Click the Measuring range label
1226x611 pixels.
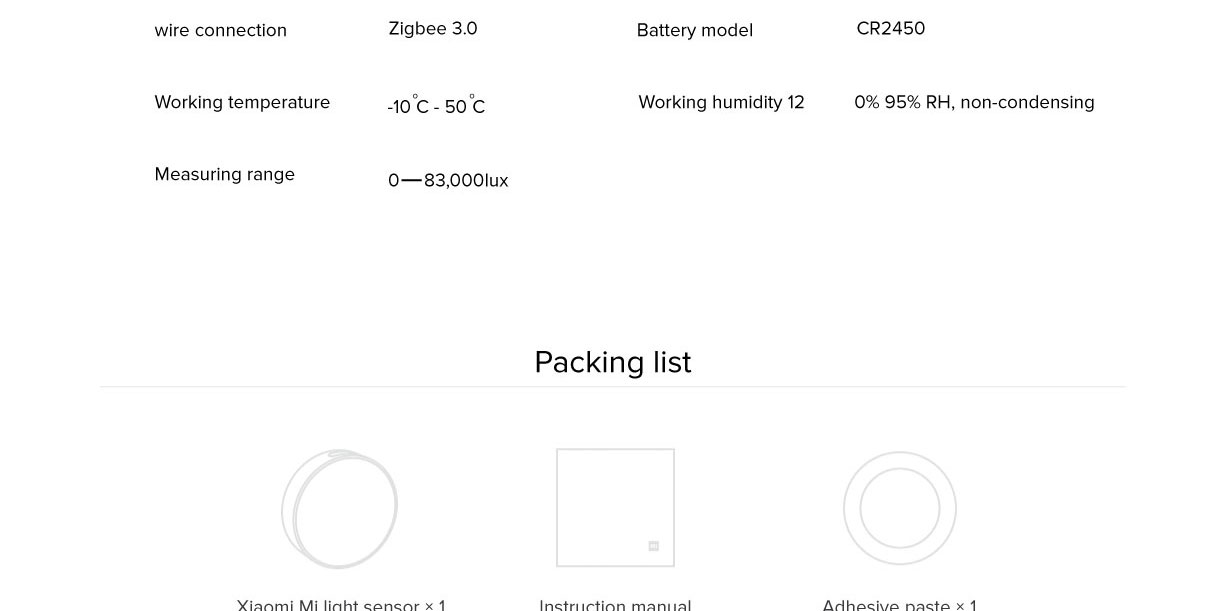coord(224,174)
